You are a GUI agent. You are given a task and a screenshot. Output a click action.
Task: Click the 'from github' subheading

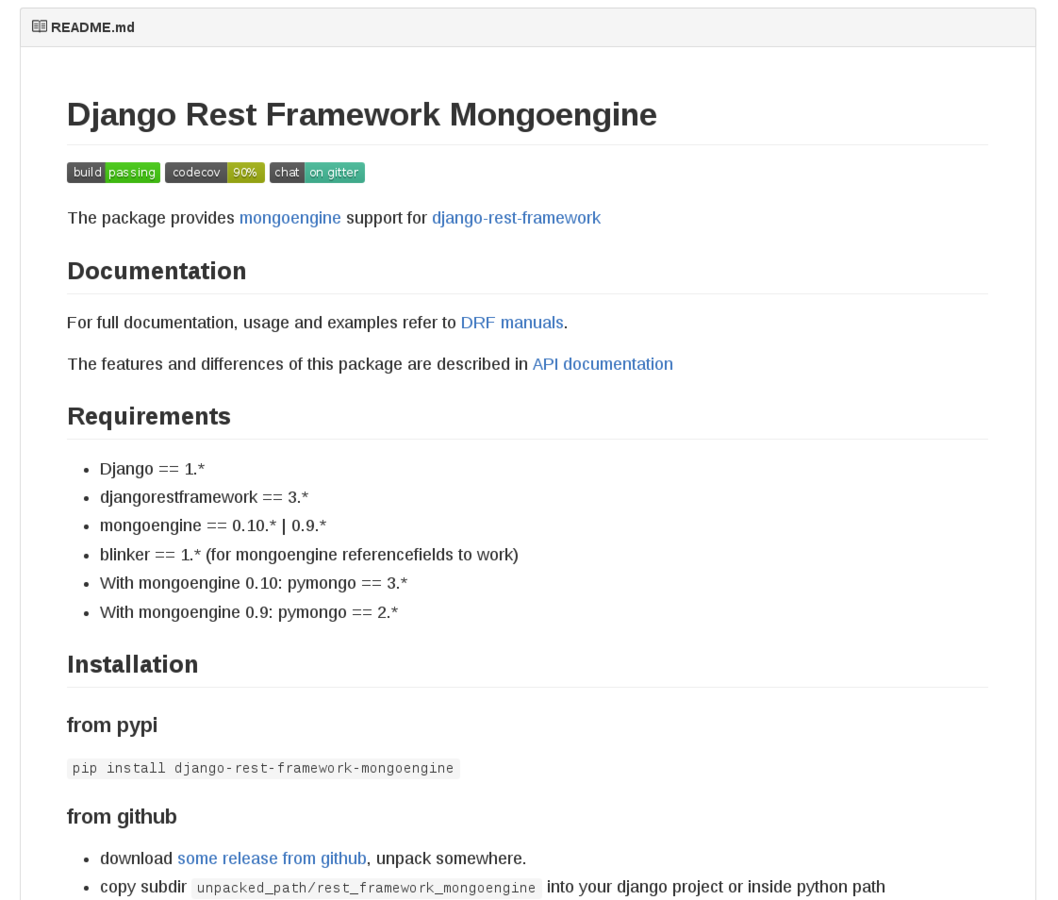(121, 816)
